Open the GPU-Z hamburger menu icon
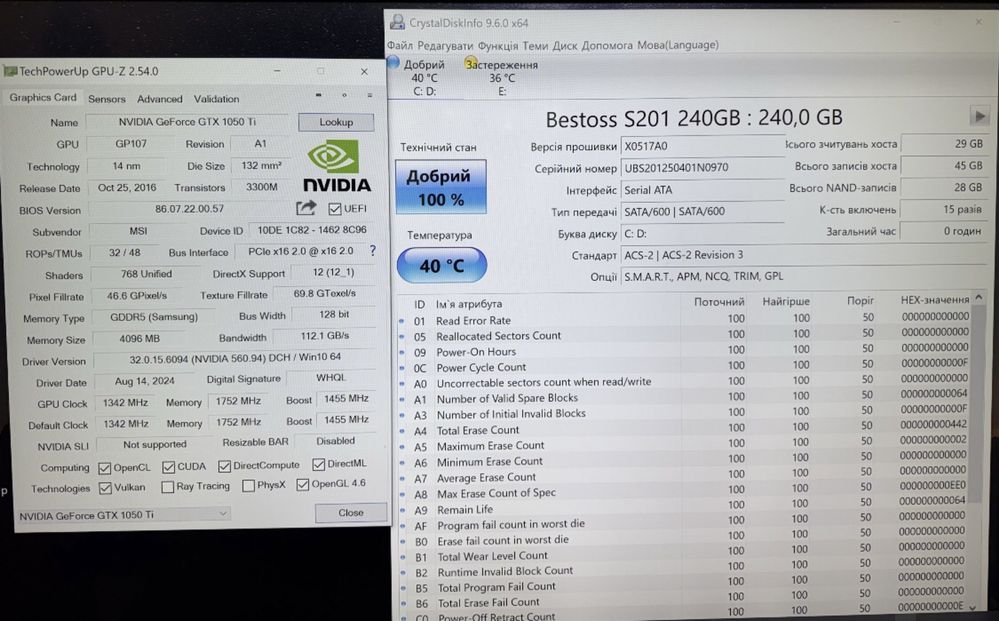 [370, 96]
